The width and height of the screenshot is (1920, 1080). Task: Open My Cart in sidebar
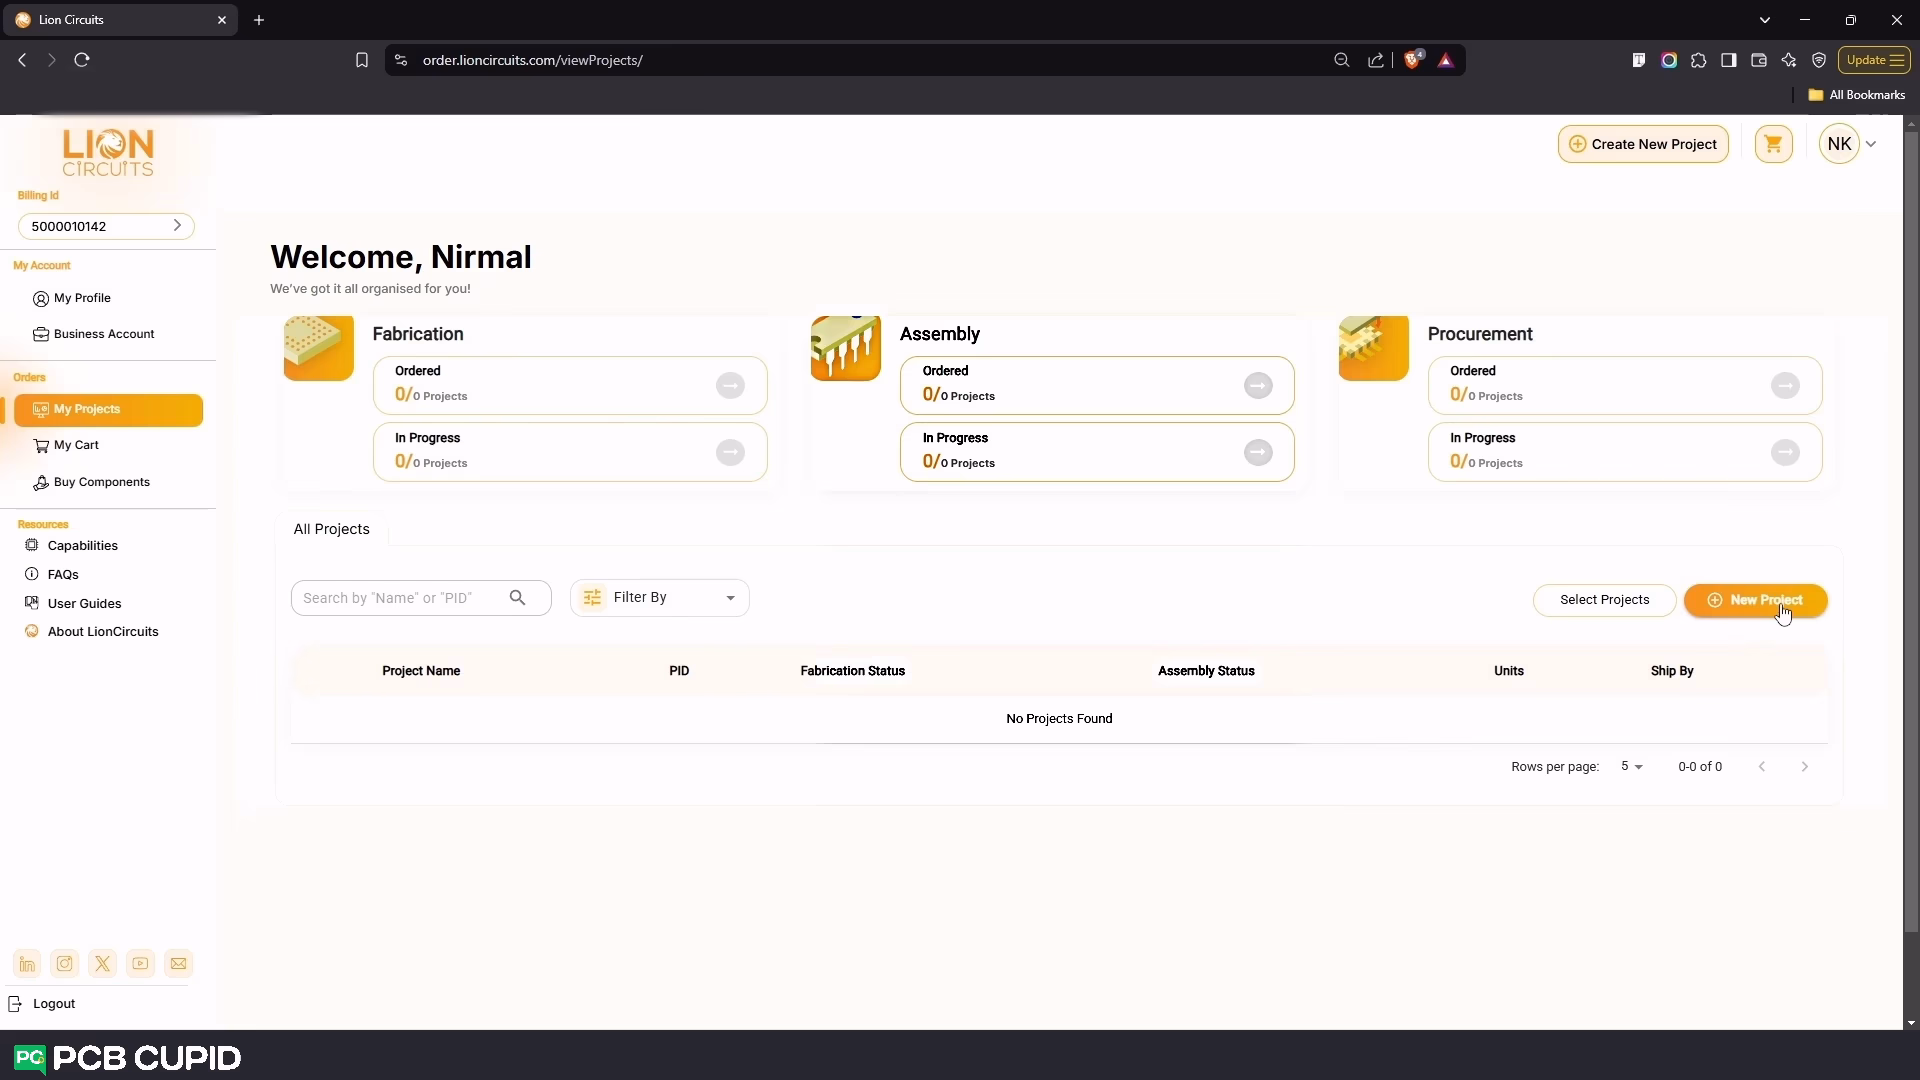point(76,446)
